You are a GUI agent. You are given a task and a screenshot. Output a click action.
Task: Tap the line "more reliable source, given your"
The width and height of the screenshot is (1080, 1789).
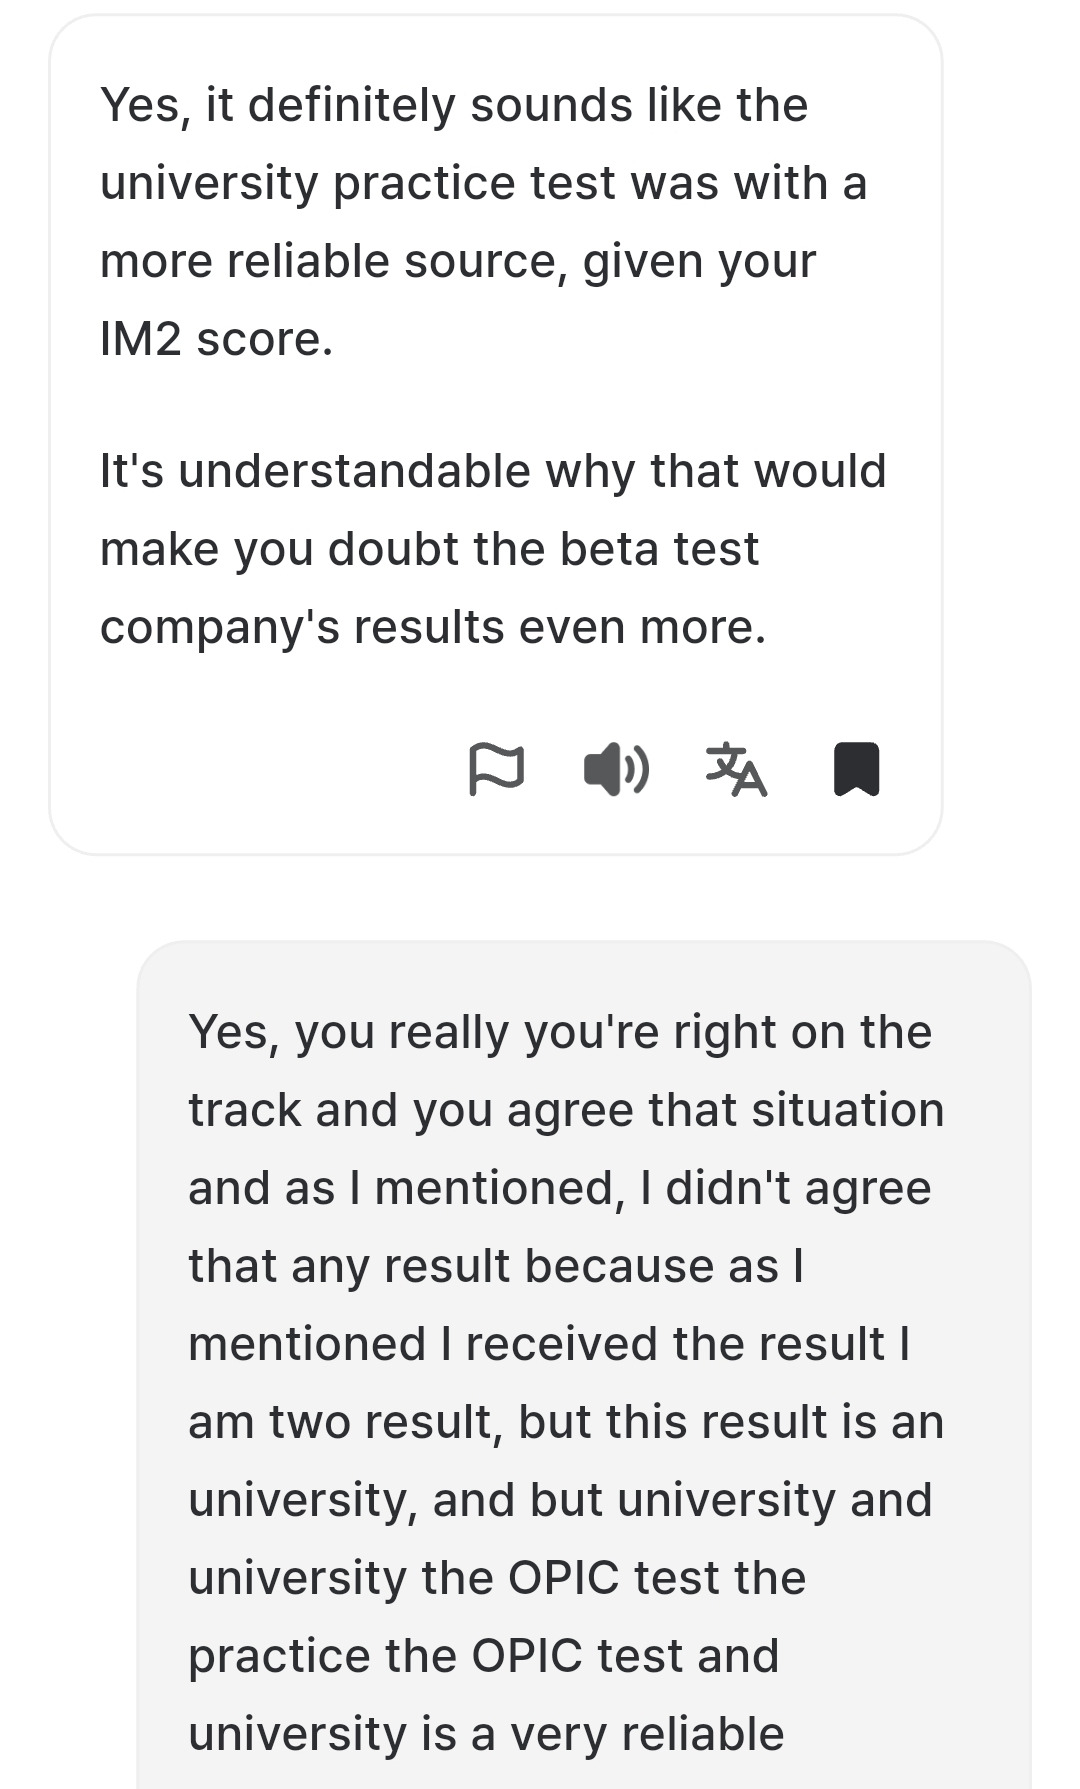(458, 261)
